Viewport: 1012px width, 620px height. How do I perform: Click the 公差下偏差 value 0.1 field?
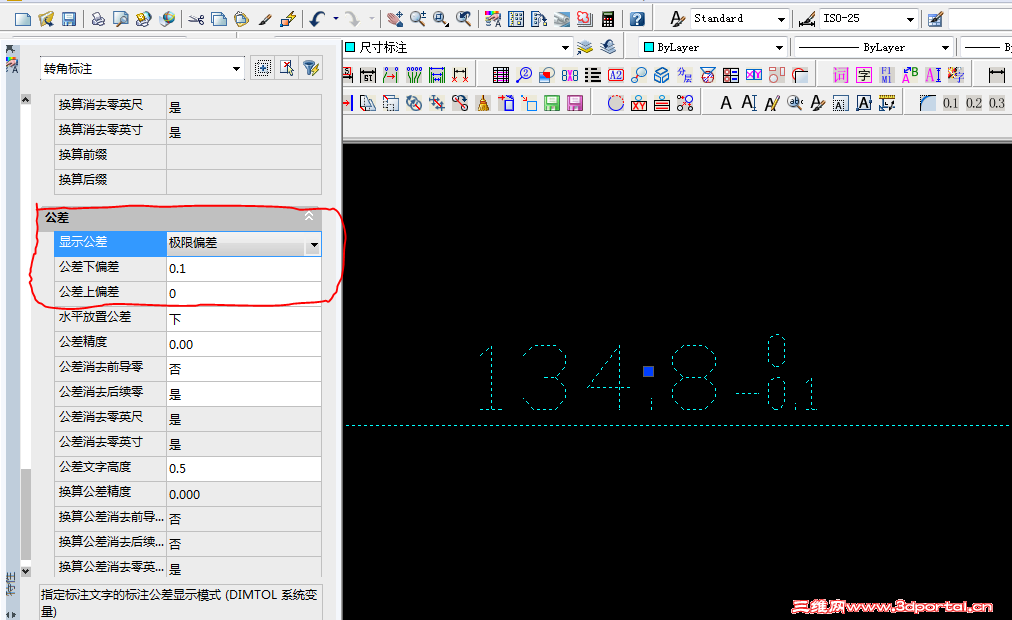(244, 268)
